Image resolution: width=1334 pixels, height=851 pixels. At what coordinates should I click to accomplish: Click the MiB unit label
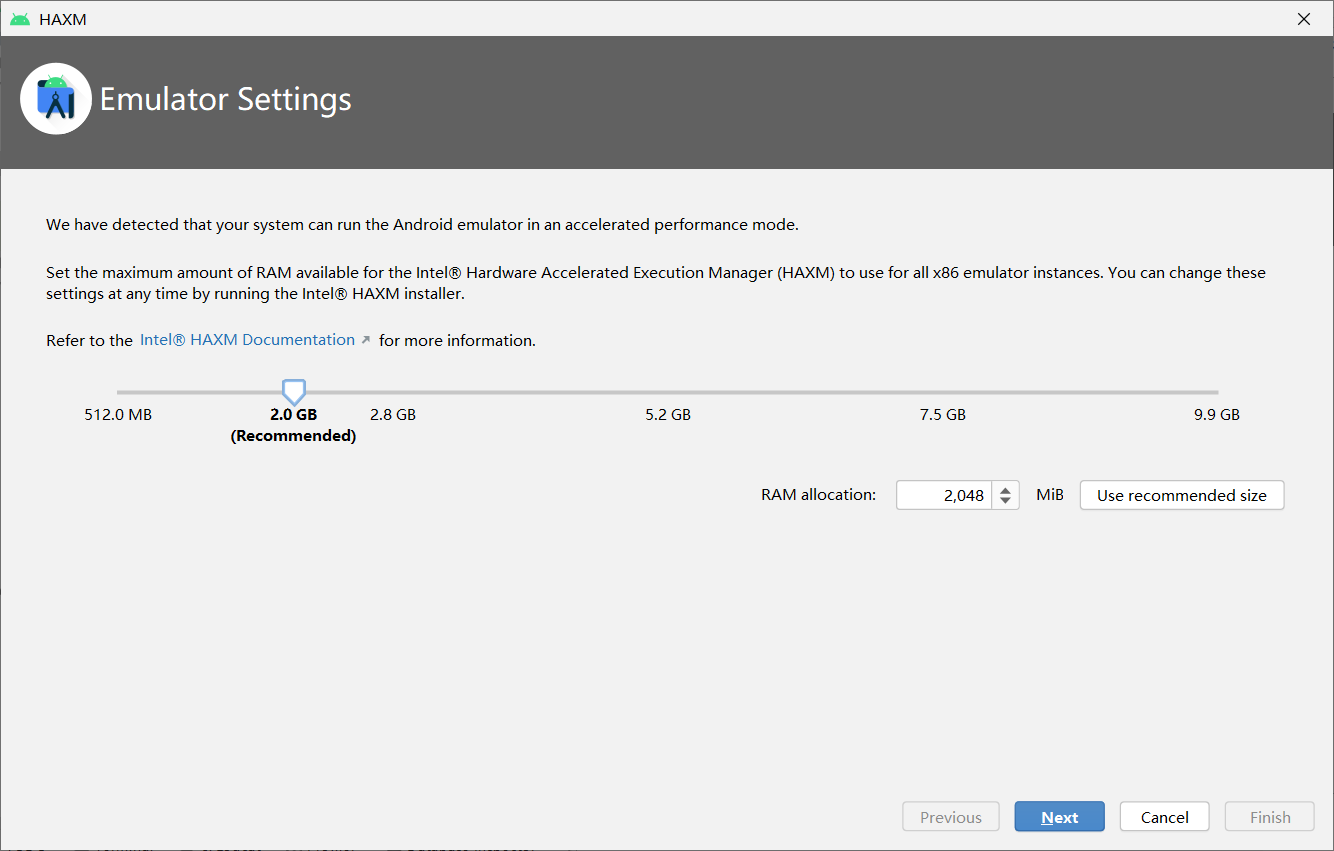tap(1050, 495)
